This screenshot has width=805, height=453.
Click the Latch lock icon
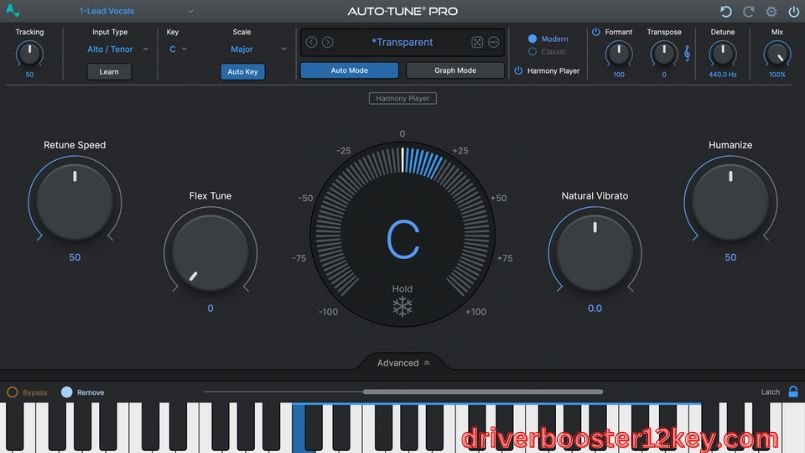(793, 392)
